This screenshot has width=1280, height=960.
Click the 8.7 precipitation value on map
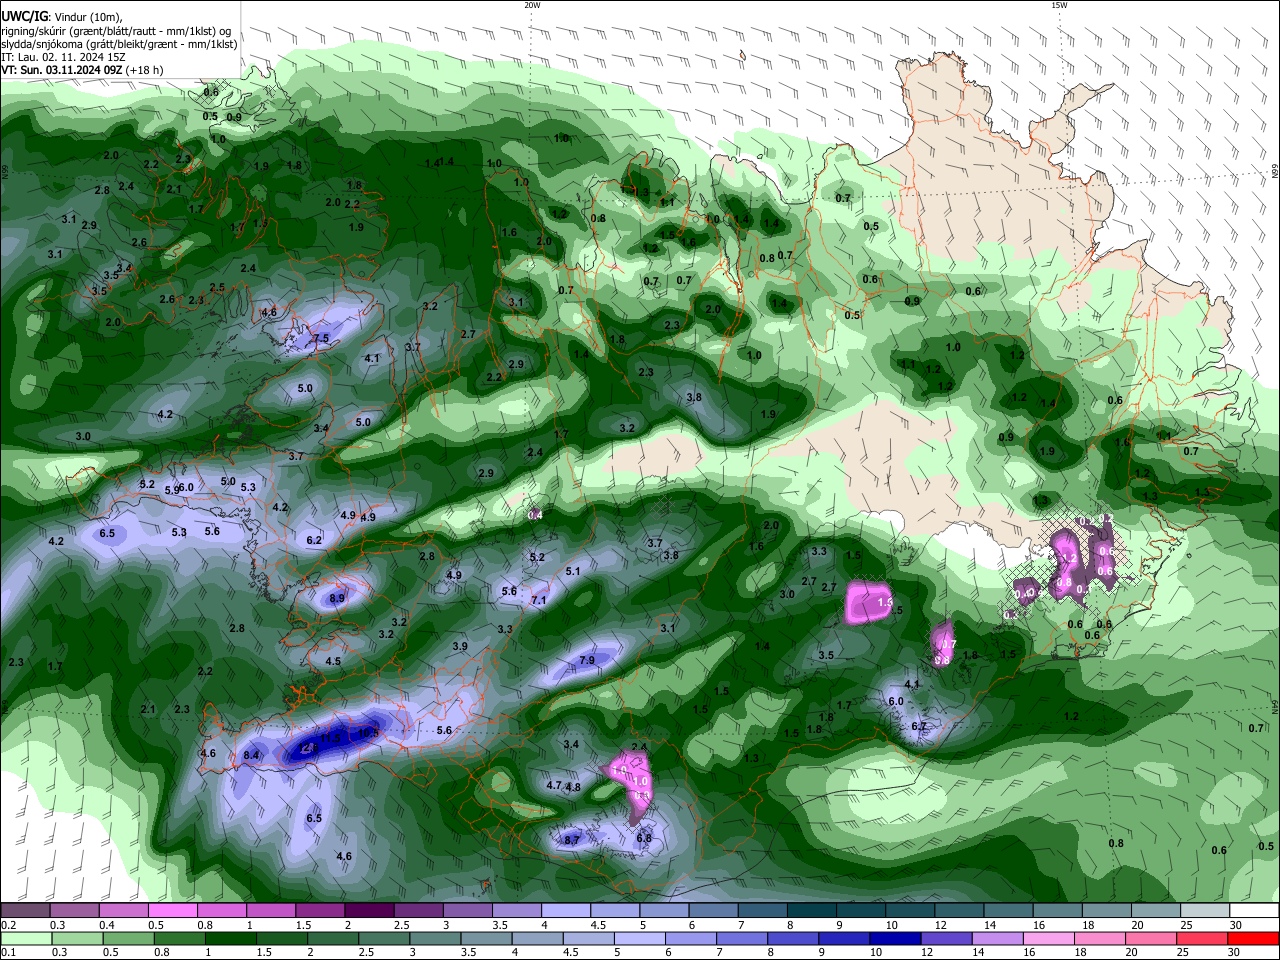572,840
